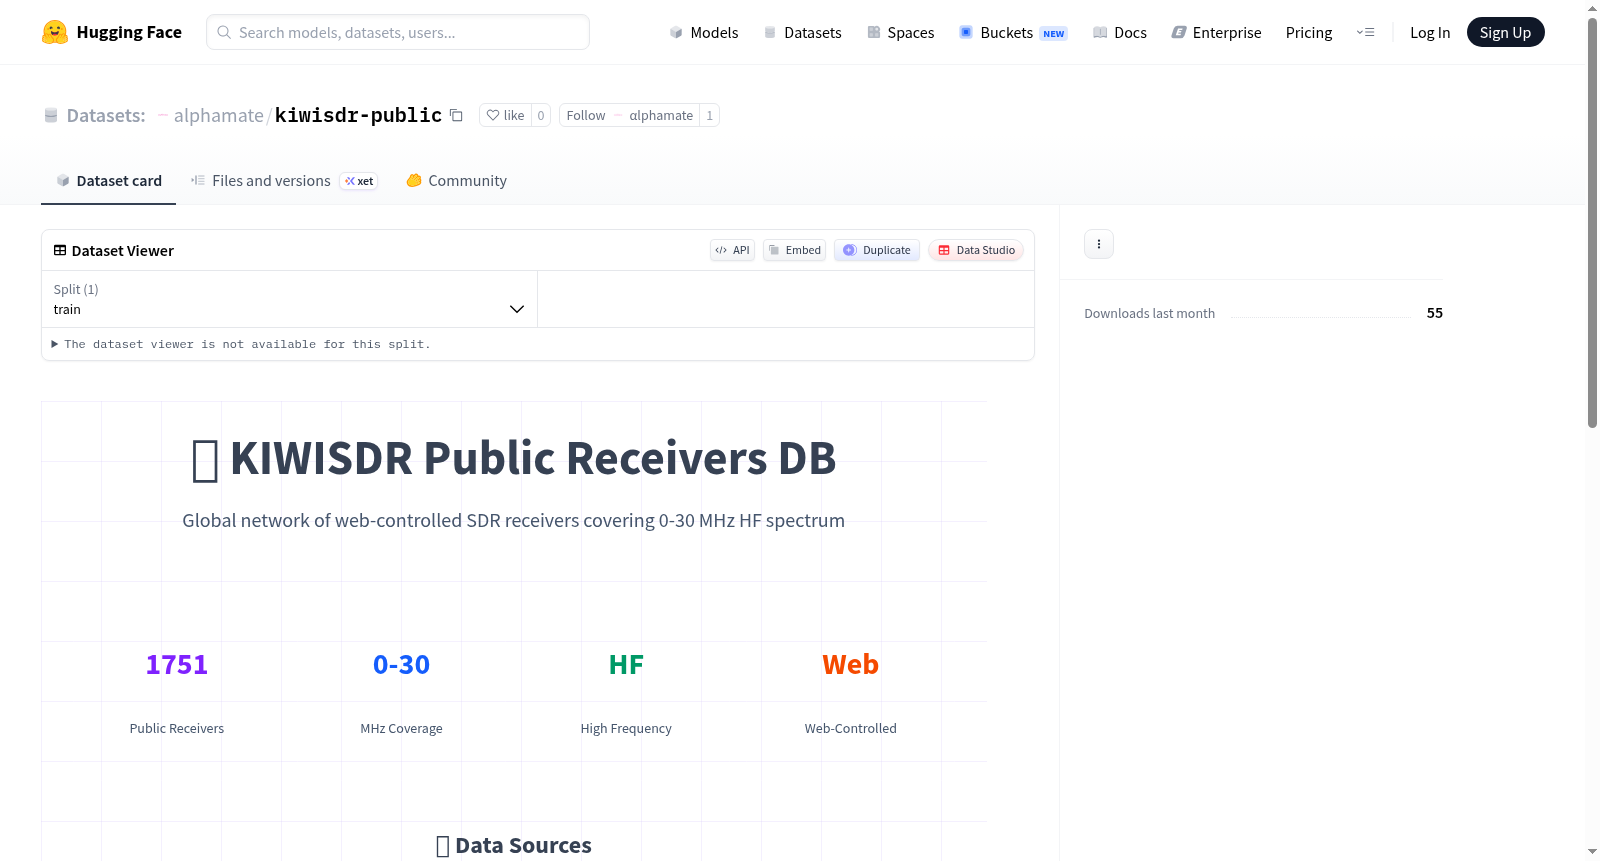Viewport: 1600px width, 861px height.
Task: Click the 'Data Sources' heading
Action: (x=514, y=846)
